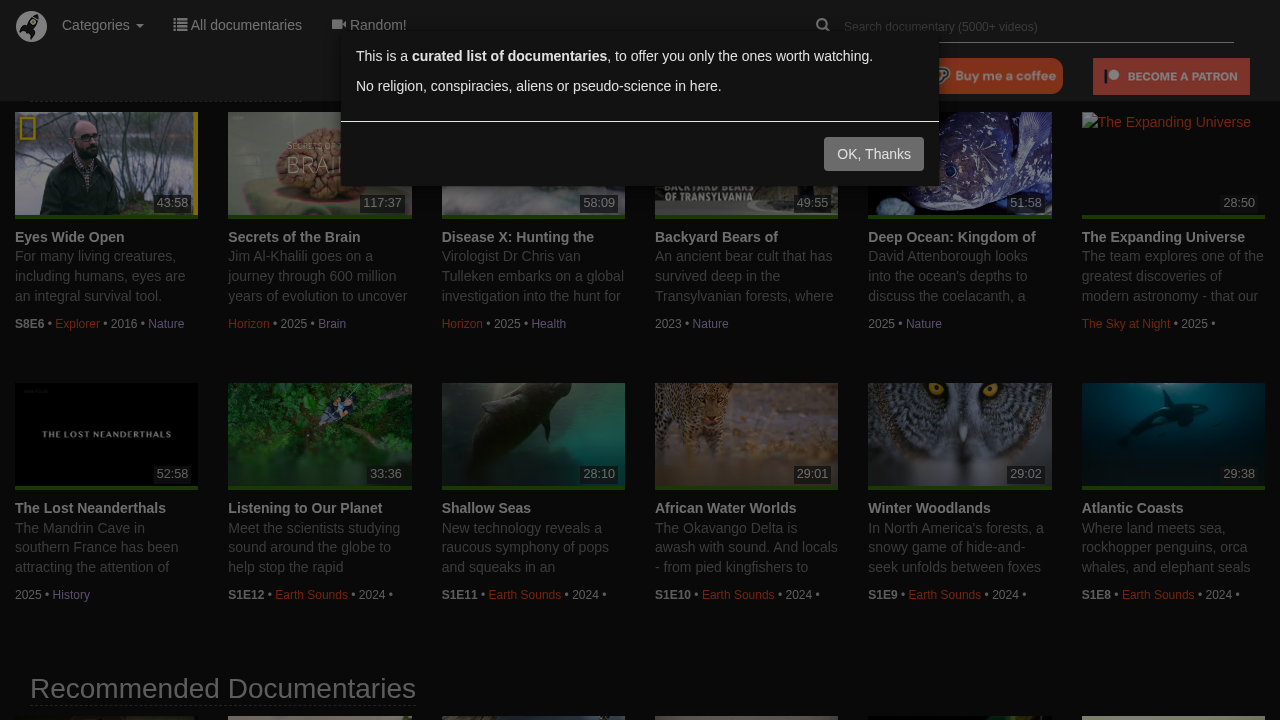Image resolution: width=1280 pixels, height=720 pixels.
Task: Open the African Water Worlds title link
Action: tap(725, 508)
